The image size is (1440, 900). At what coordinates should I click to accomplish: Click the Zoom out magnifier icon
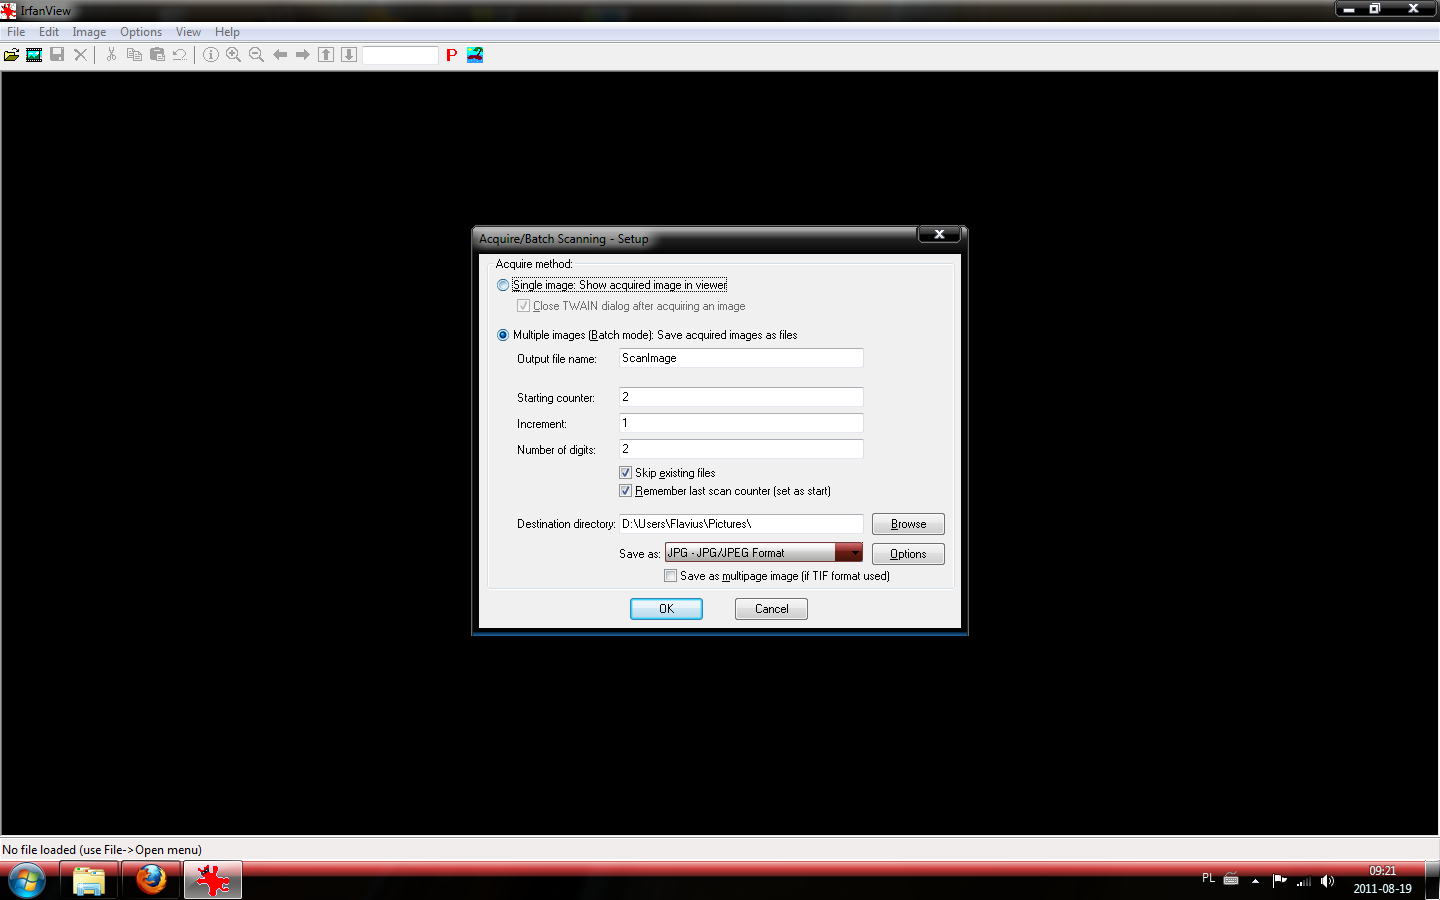pos(256,55)
